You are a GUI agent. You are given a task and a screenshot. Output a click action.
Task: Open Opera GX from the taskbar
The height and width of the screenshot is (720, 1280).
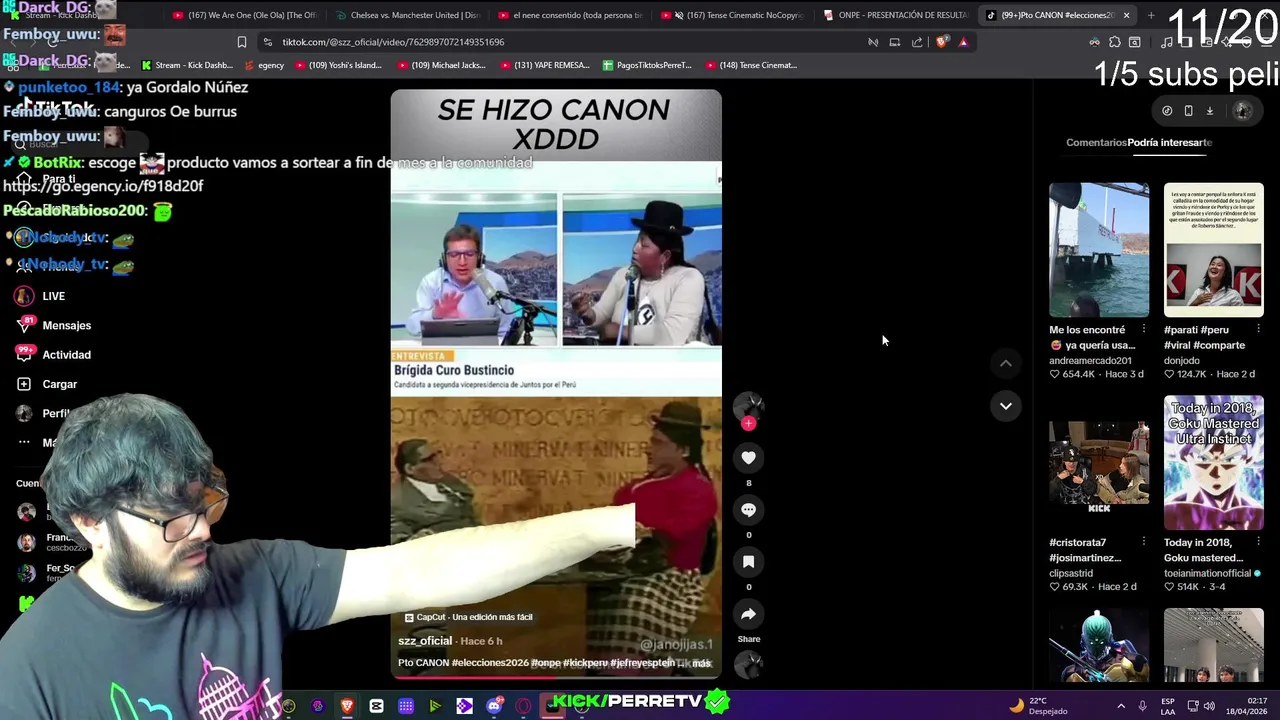[x=523, y=707]
